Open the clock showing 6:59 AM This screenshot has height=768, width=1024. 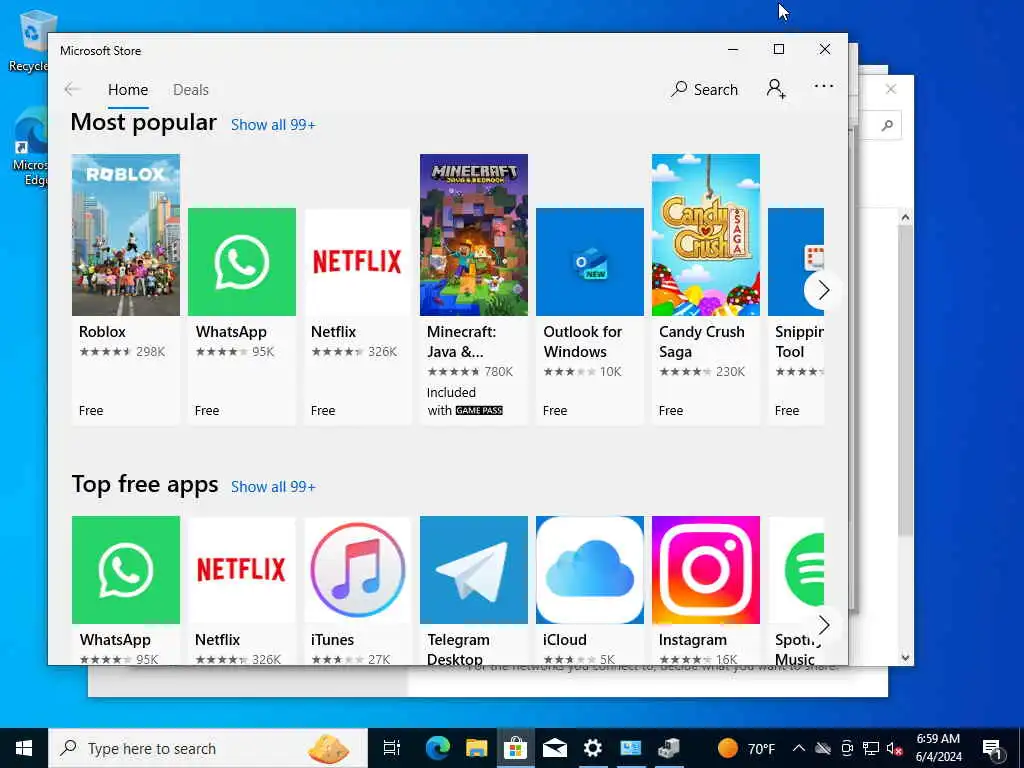tap(938, 748)
